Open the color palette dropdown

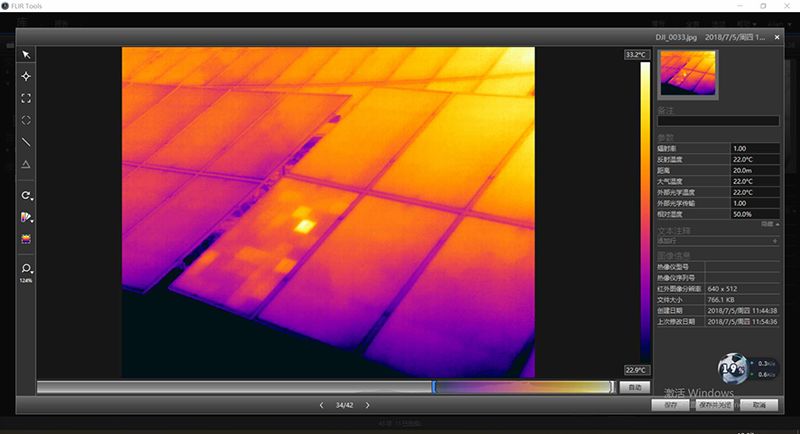click(27, 217)
